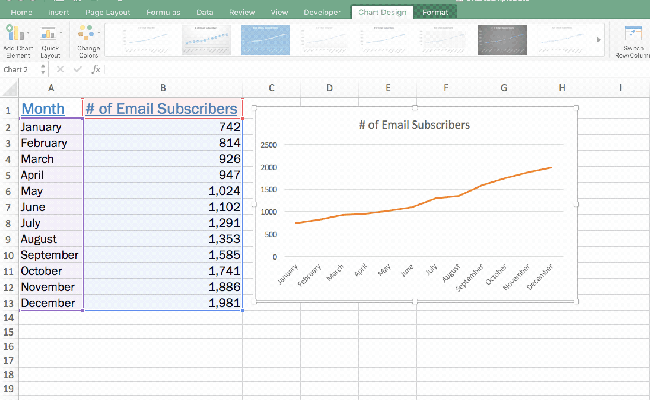This screenshot has height=400, width=650.
Task: Click the chart's top middle resize handle
Action: pyautogui.click(x=415, y=108)
